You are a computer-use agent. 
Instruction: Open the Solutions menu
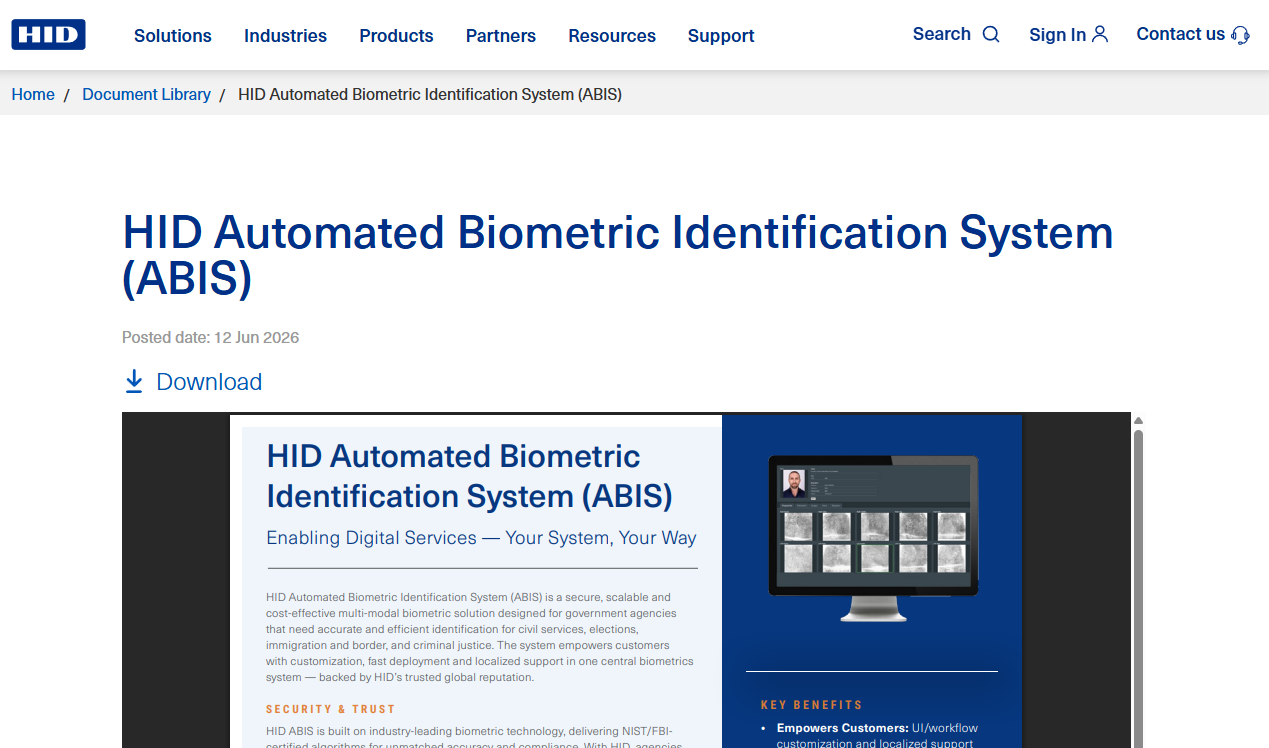click(x=173, y=36)
